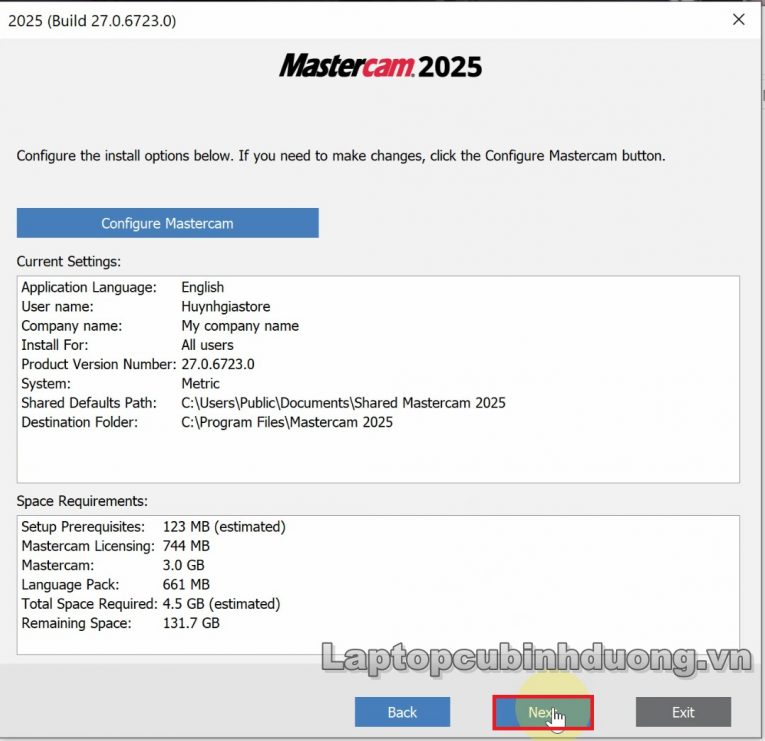Click the 'Remaining Space:' label
This screenshot has width=765, height=741.
coord(76,623)
